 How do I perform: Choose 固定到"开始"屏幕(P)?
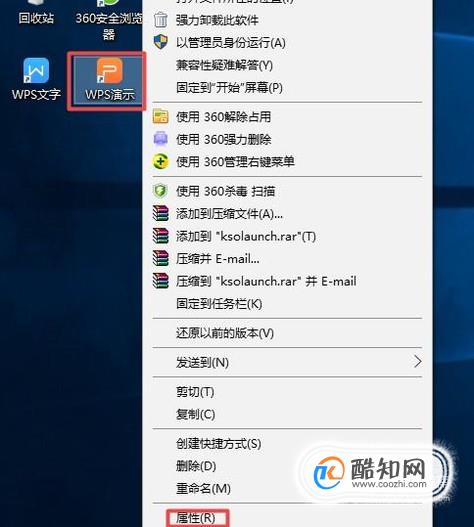click(229, 88)
